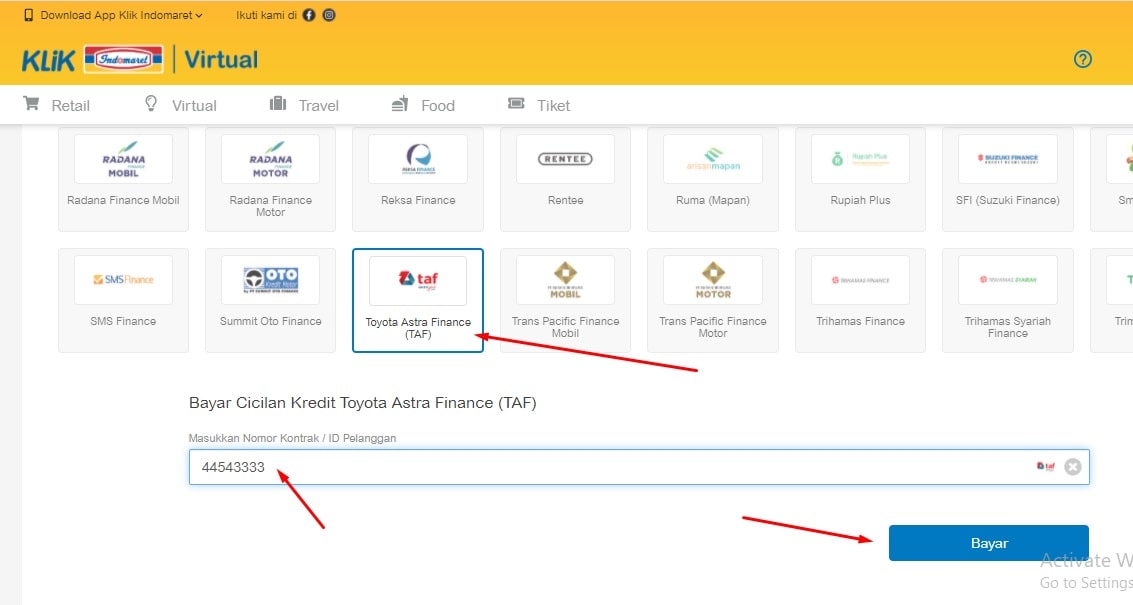Select the Retail menu item
1133x605 pixels.
tap(56, 104)
